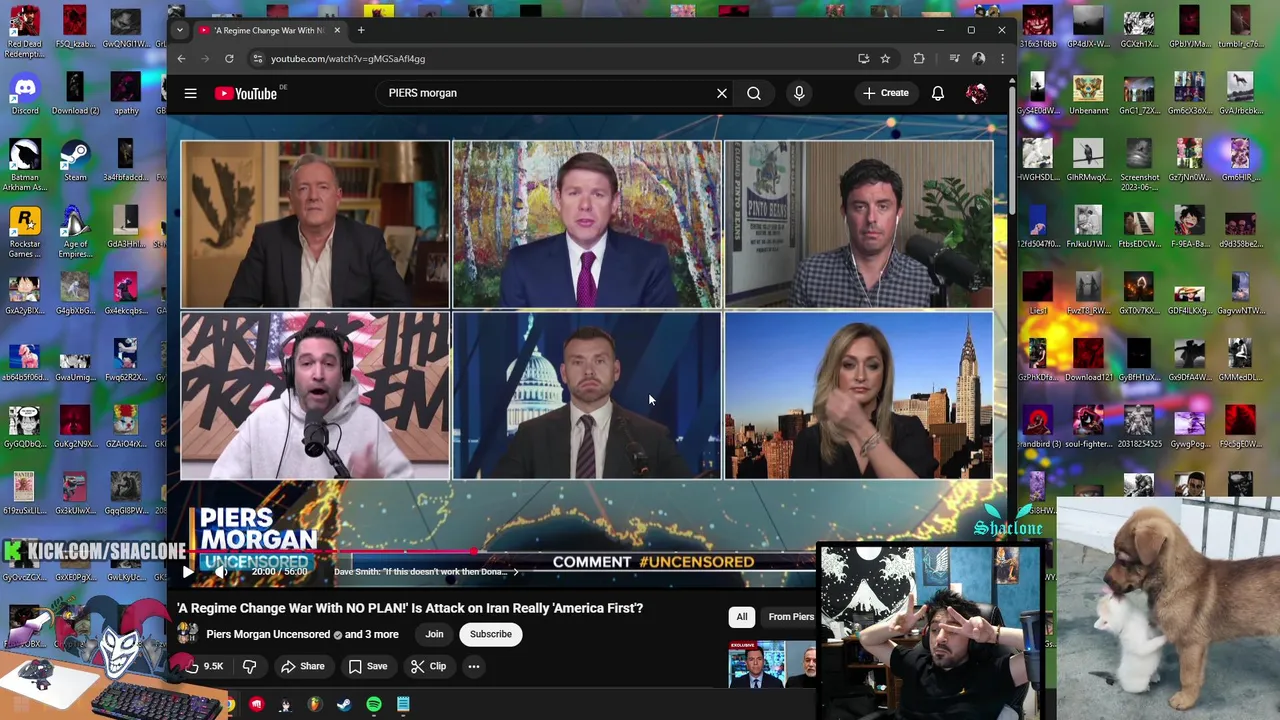Screen dimensions: 1280x720
Task: Expand the Dave Smith chapter title
Action: pos(426,572)
